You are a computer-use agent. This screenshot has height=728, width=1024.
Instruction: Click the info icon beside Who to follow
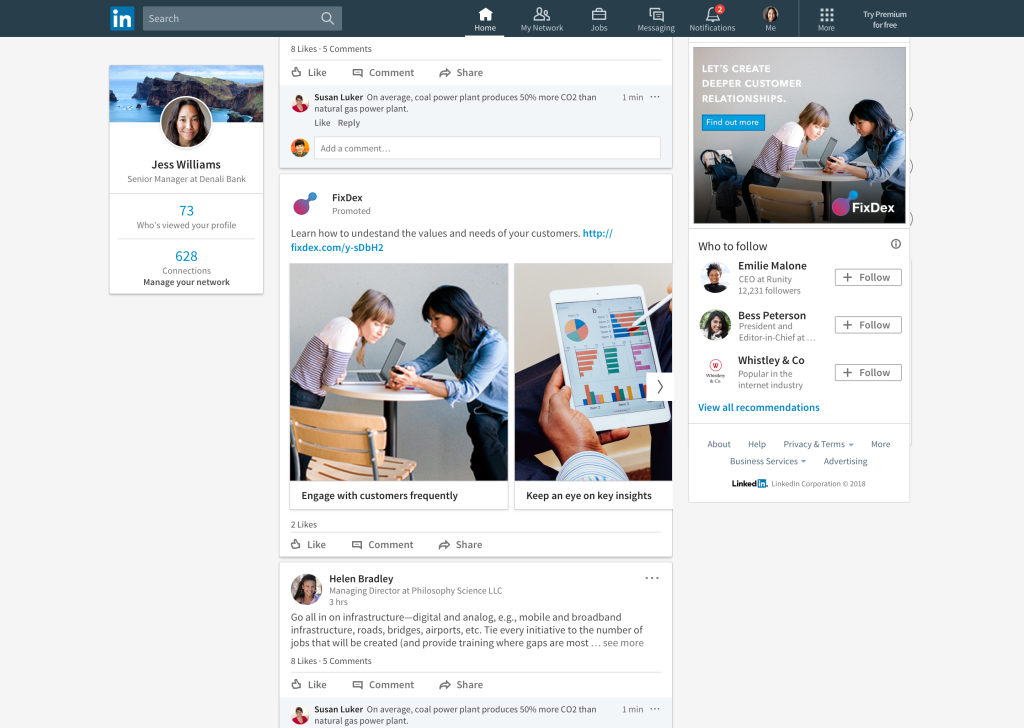895,244
